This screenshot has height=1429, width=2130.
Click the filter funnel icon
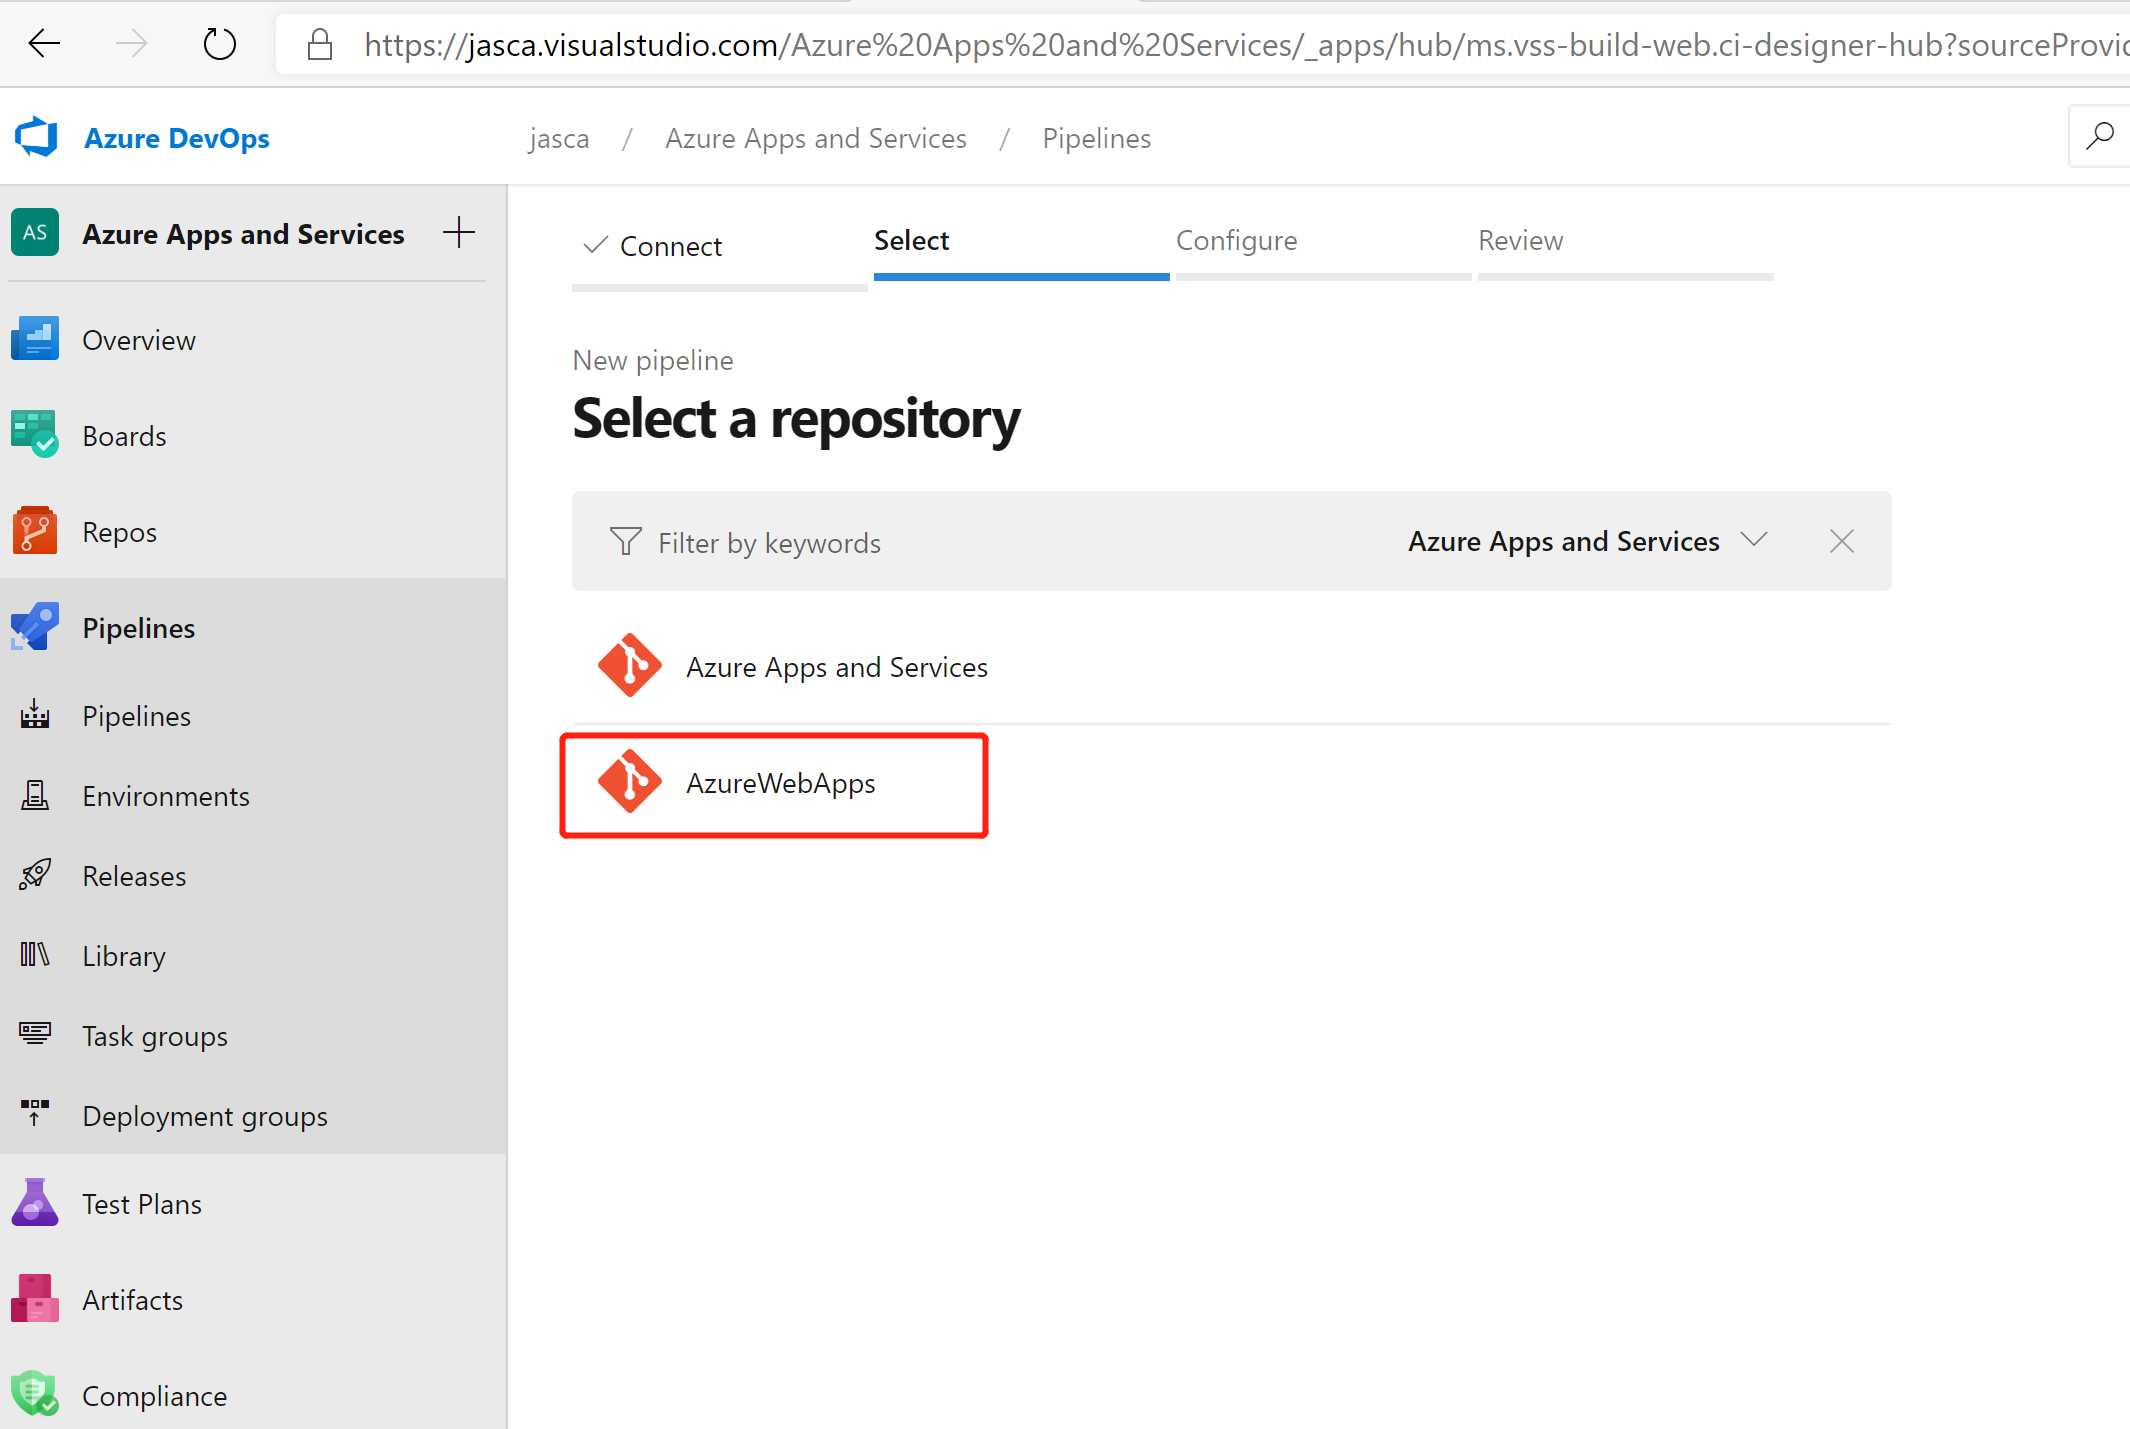coord(626,541)
